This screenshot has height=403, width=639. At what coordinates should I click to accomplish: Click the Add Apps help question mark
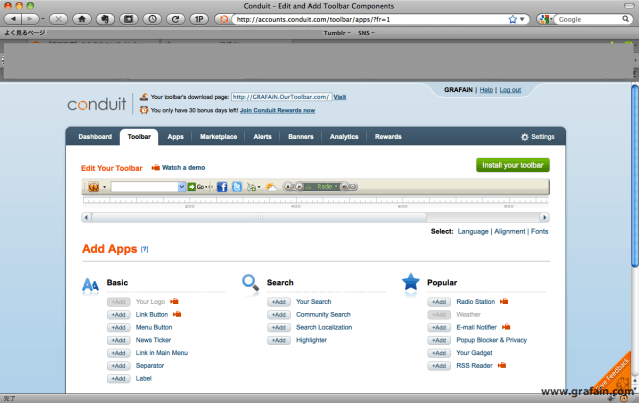pos(144,249)
